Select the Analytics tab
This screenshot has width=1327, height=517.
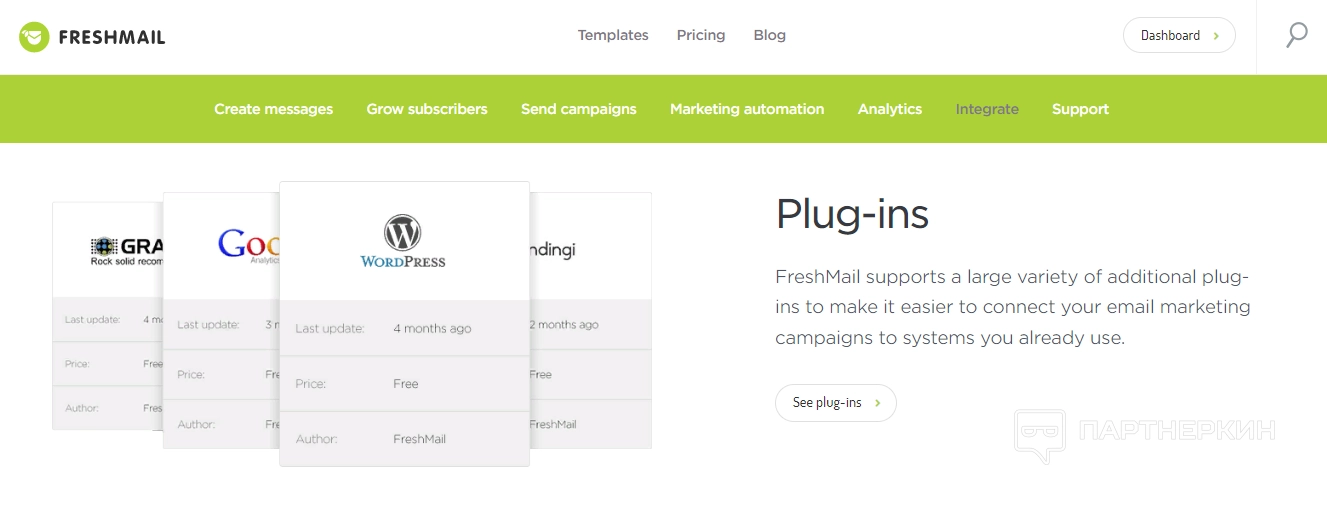(890, 109)
